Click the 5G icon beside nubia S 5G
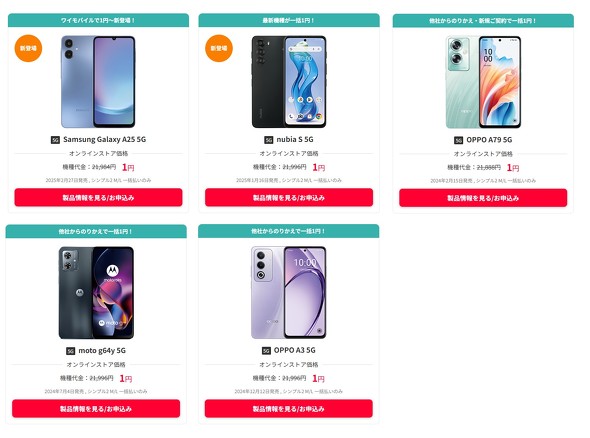590x438 pixels. pyautogui.click(x=268, y=140)
